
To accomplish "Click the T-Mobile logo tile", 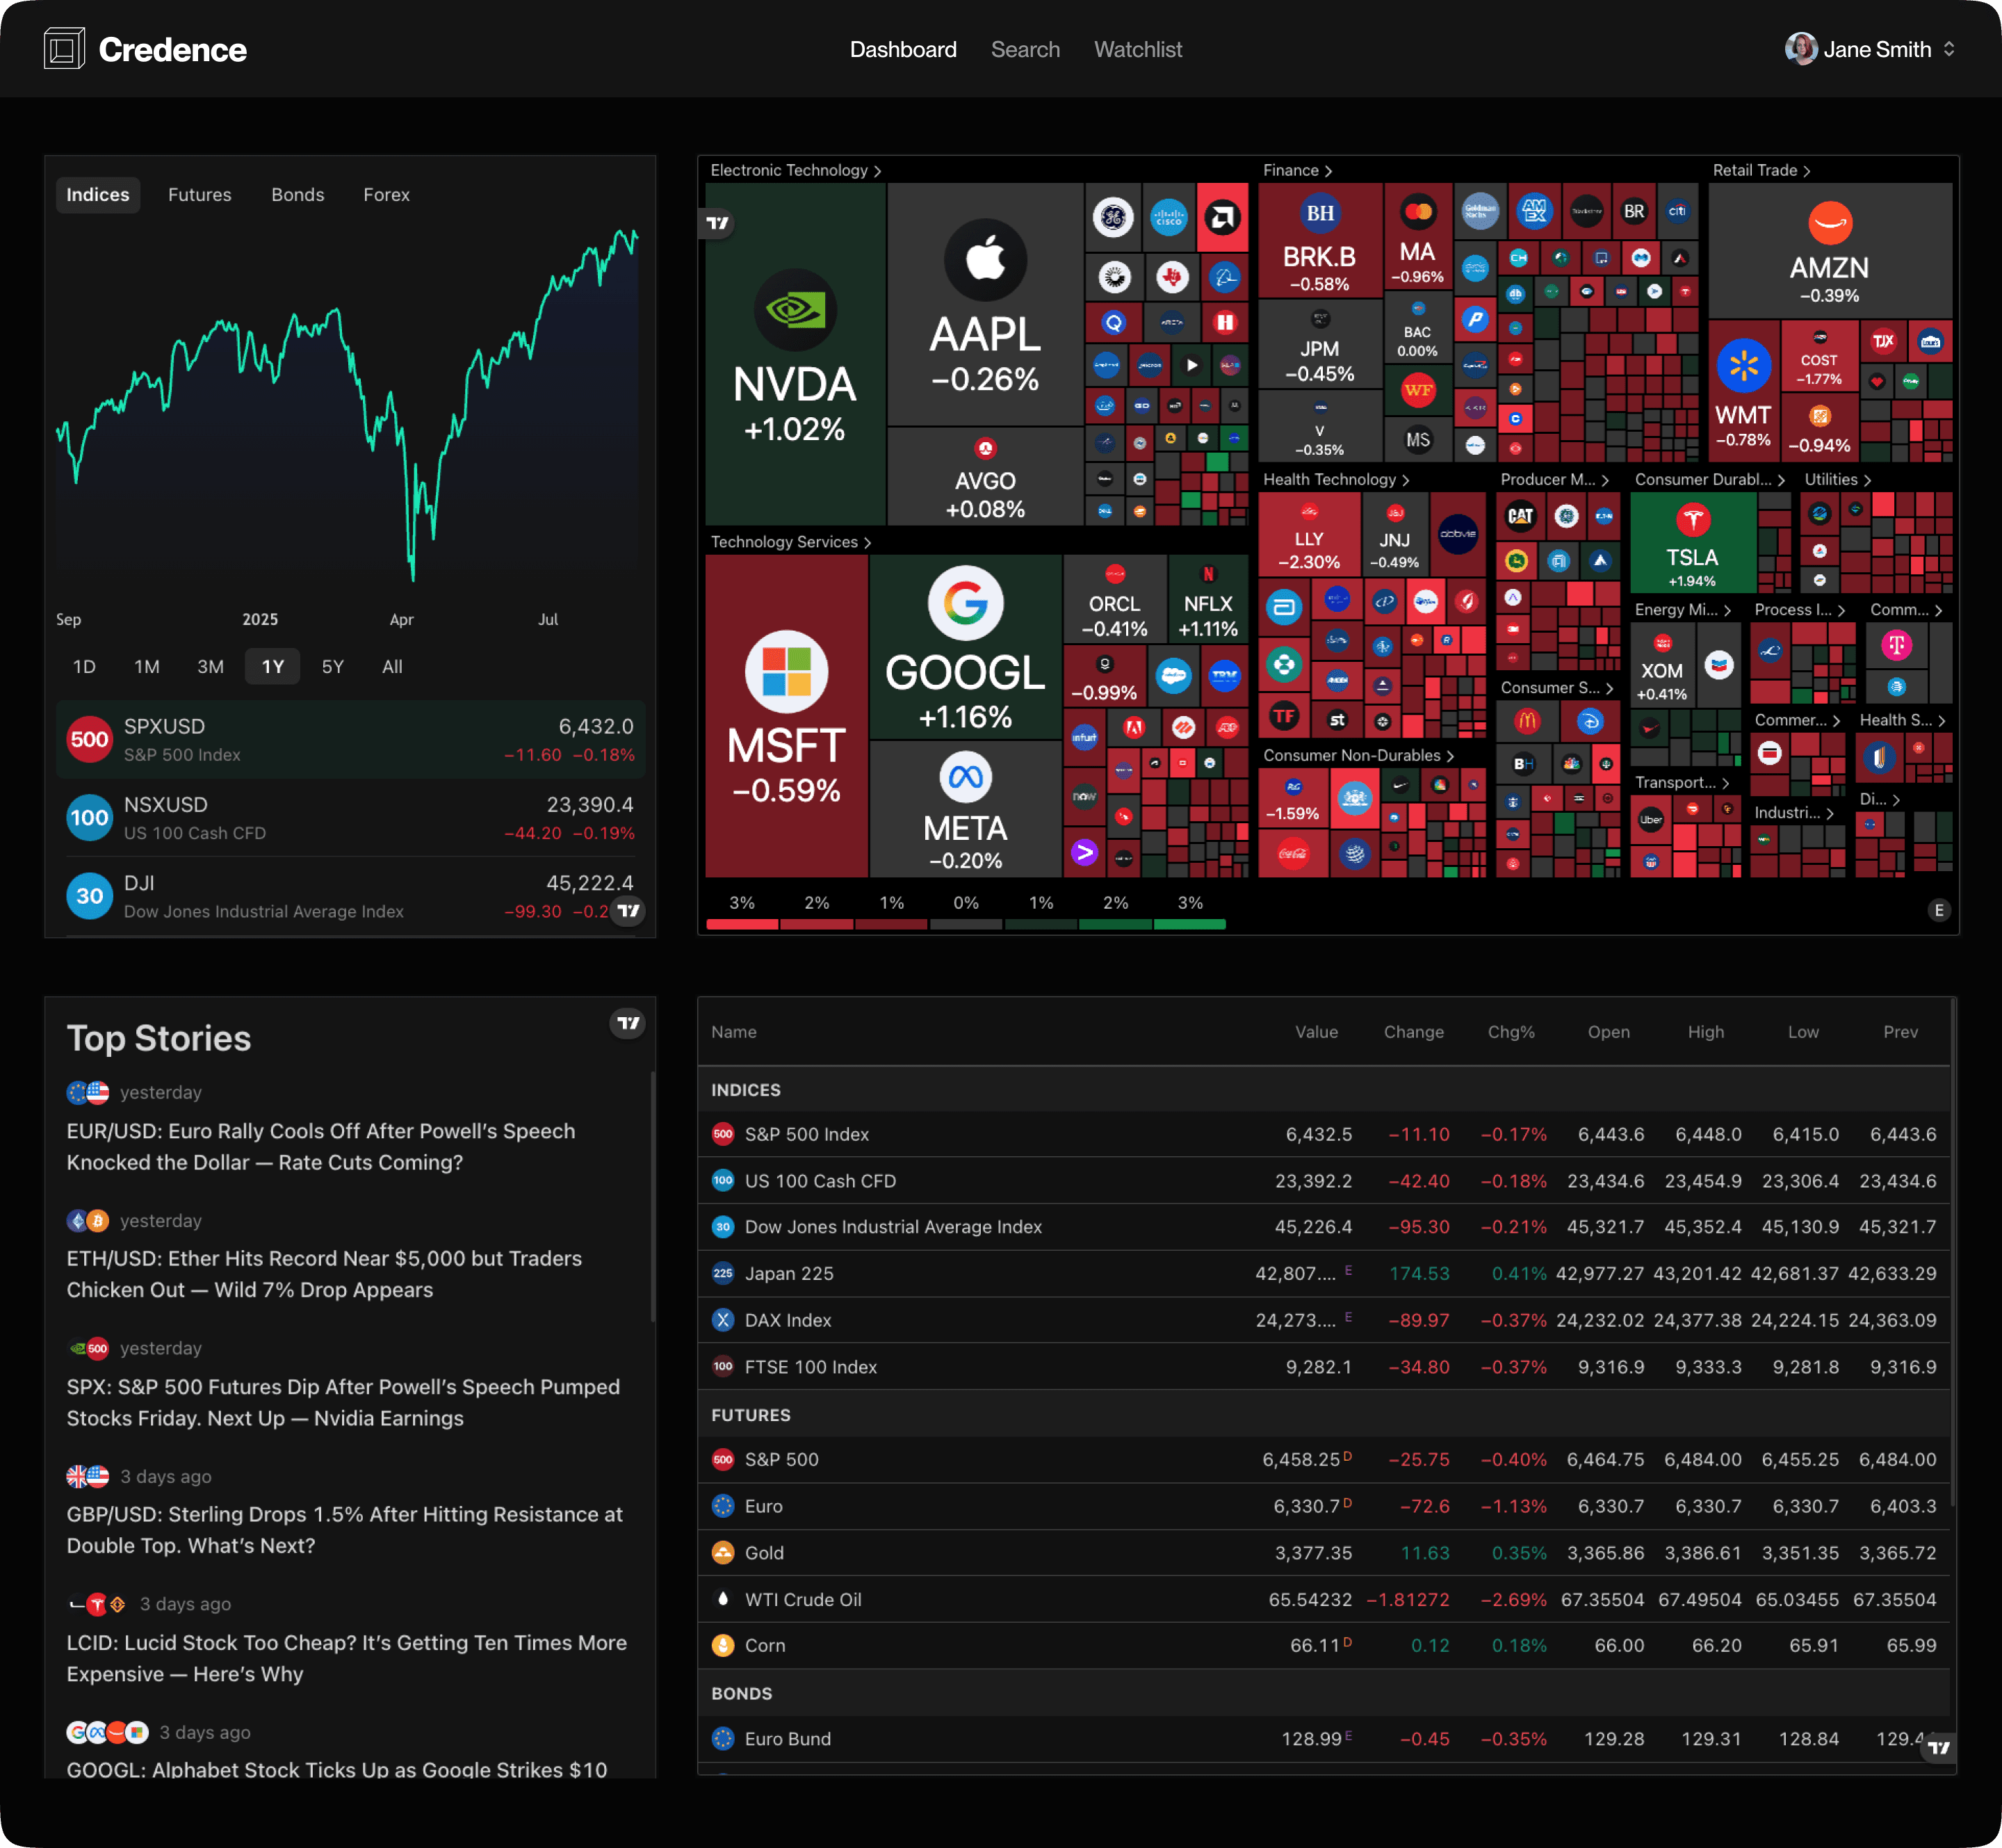I will pyautogui.click(x=1896, y=645).
